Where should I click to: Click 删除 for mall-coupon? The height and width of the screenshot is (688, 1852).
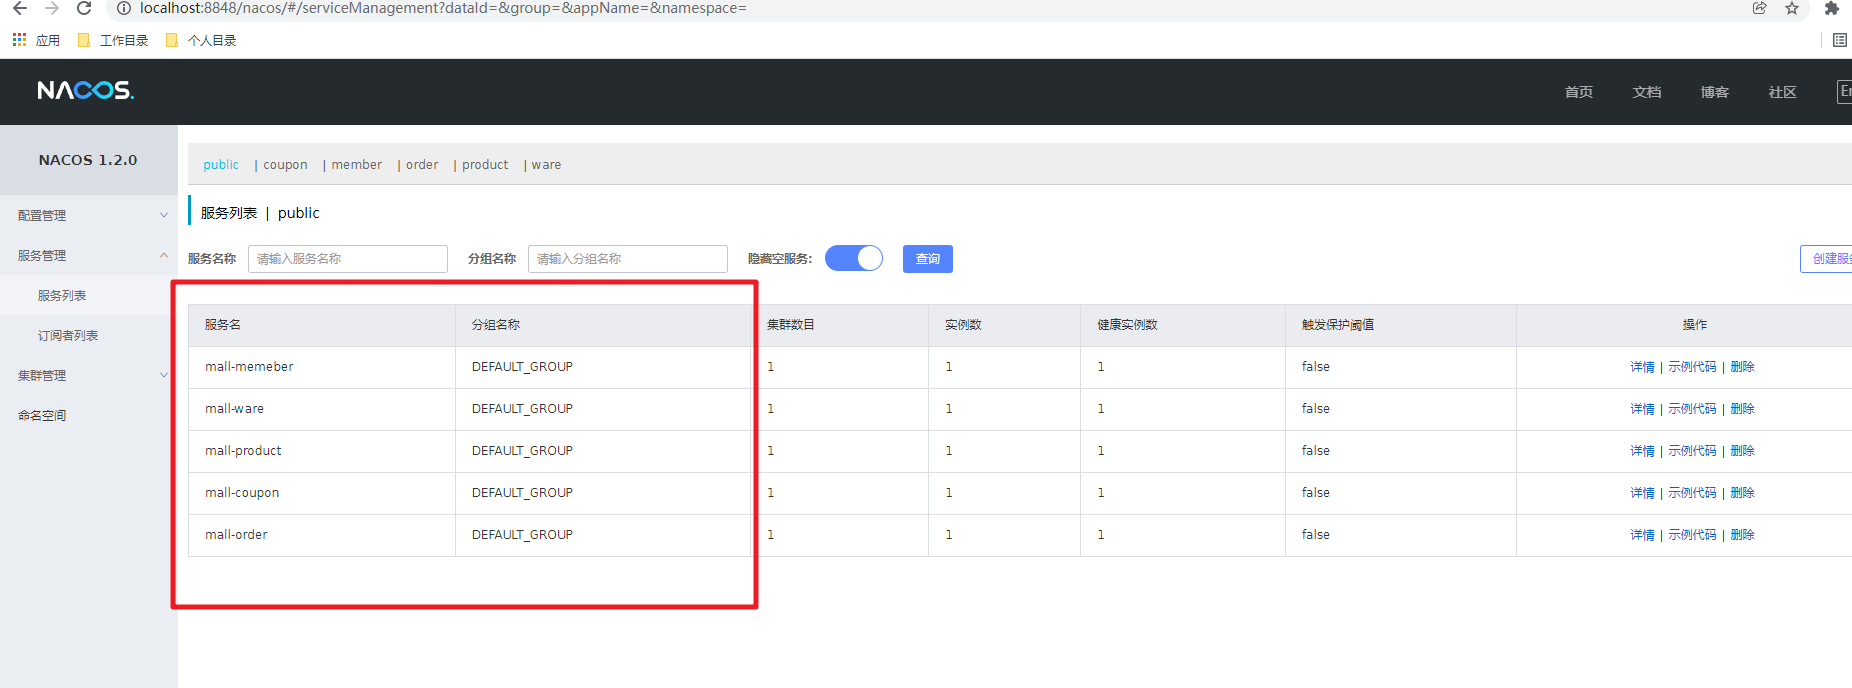pos(1742,493)
